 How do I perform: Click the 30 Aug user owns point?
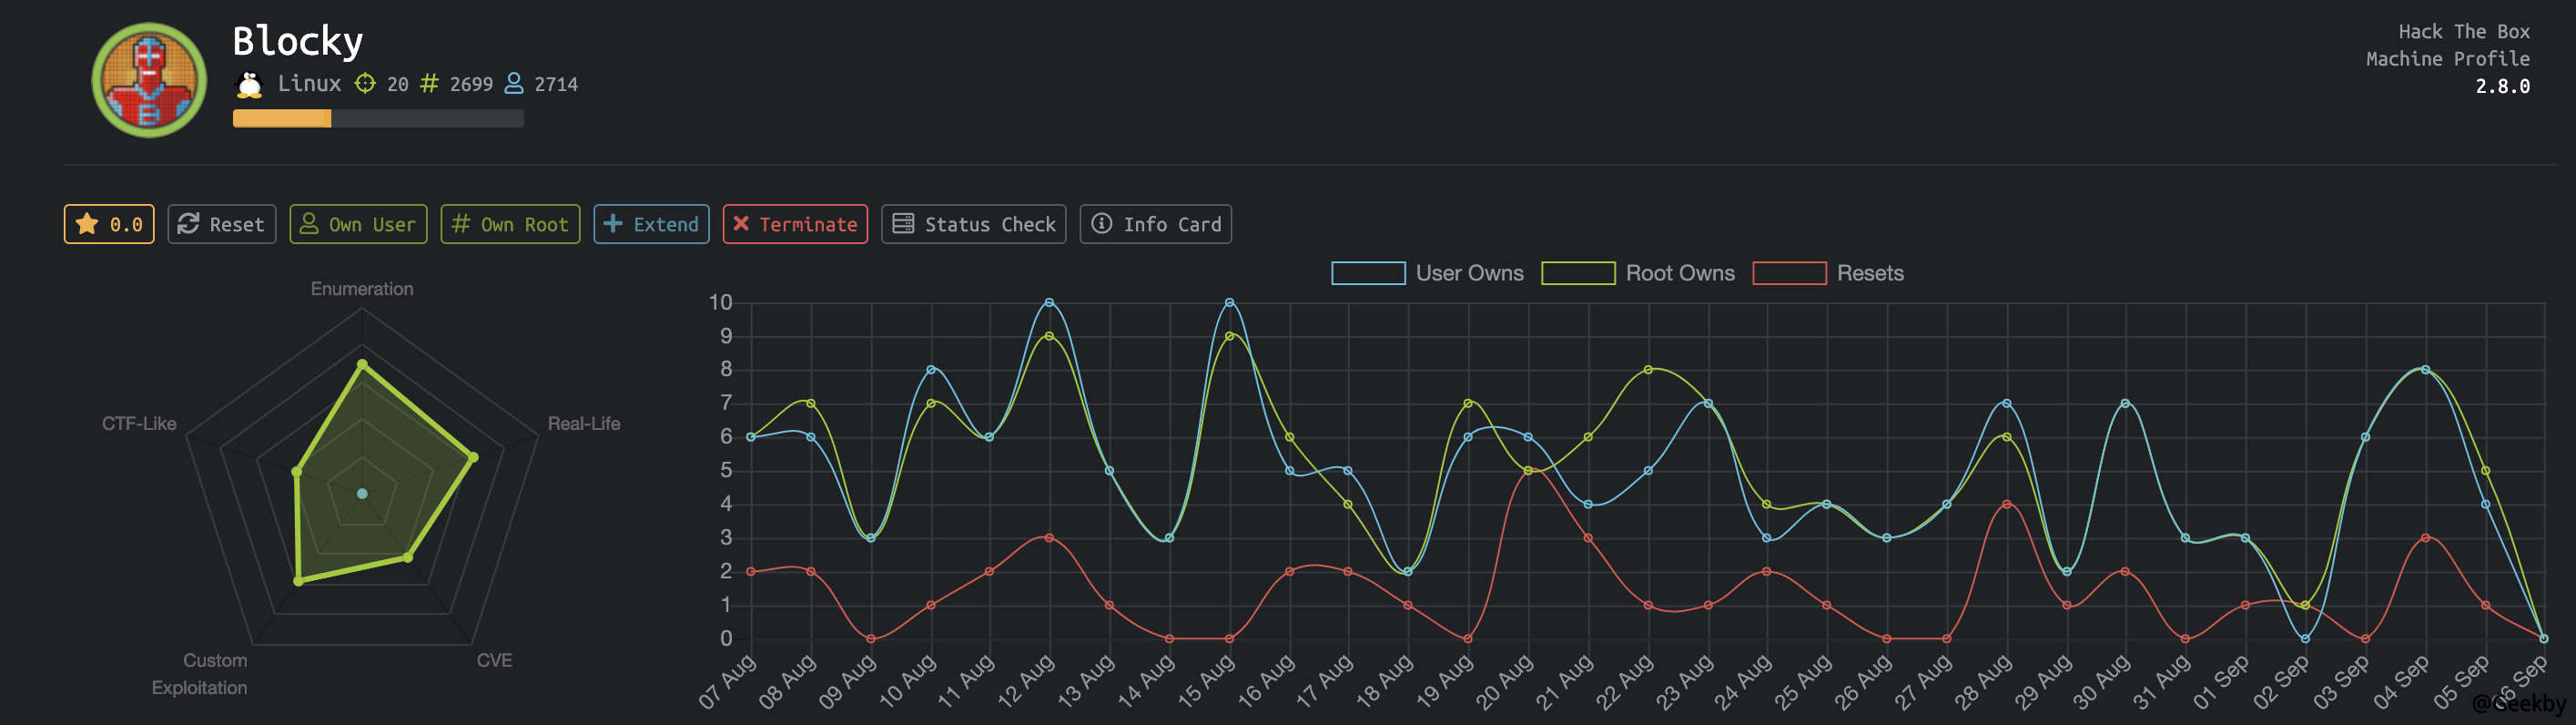point(2125,403)
